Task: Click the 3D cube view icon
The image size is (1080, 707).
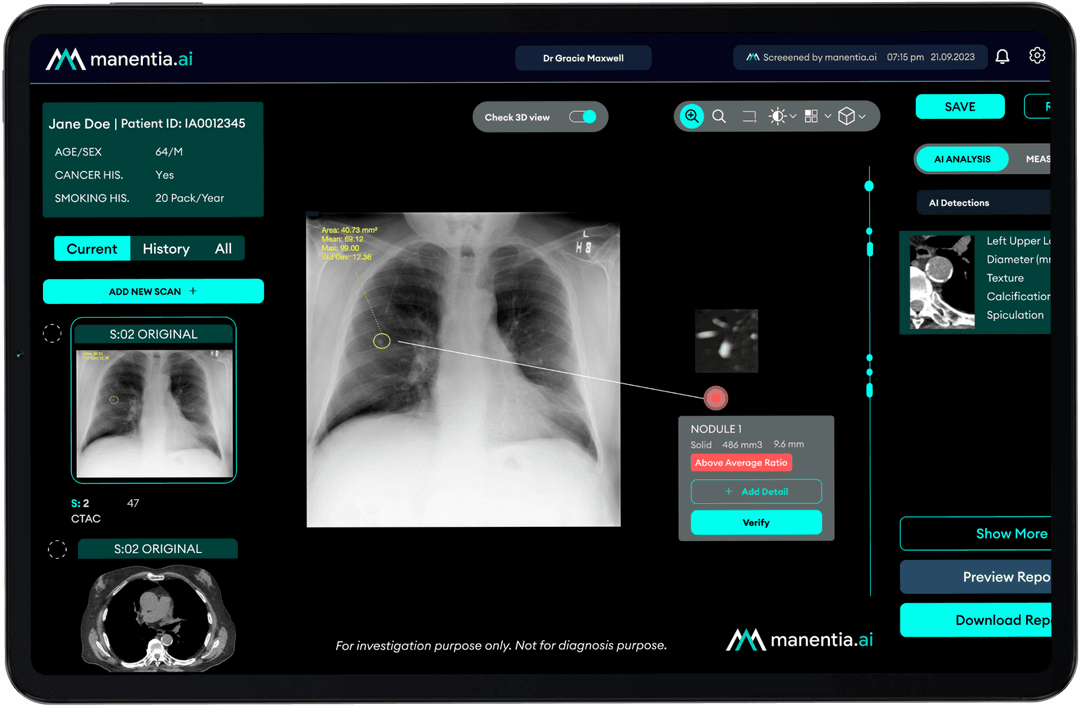Action: coord(847,116)
